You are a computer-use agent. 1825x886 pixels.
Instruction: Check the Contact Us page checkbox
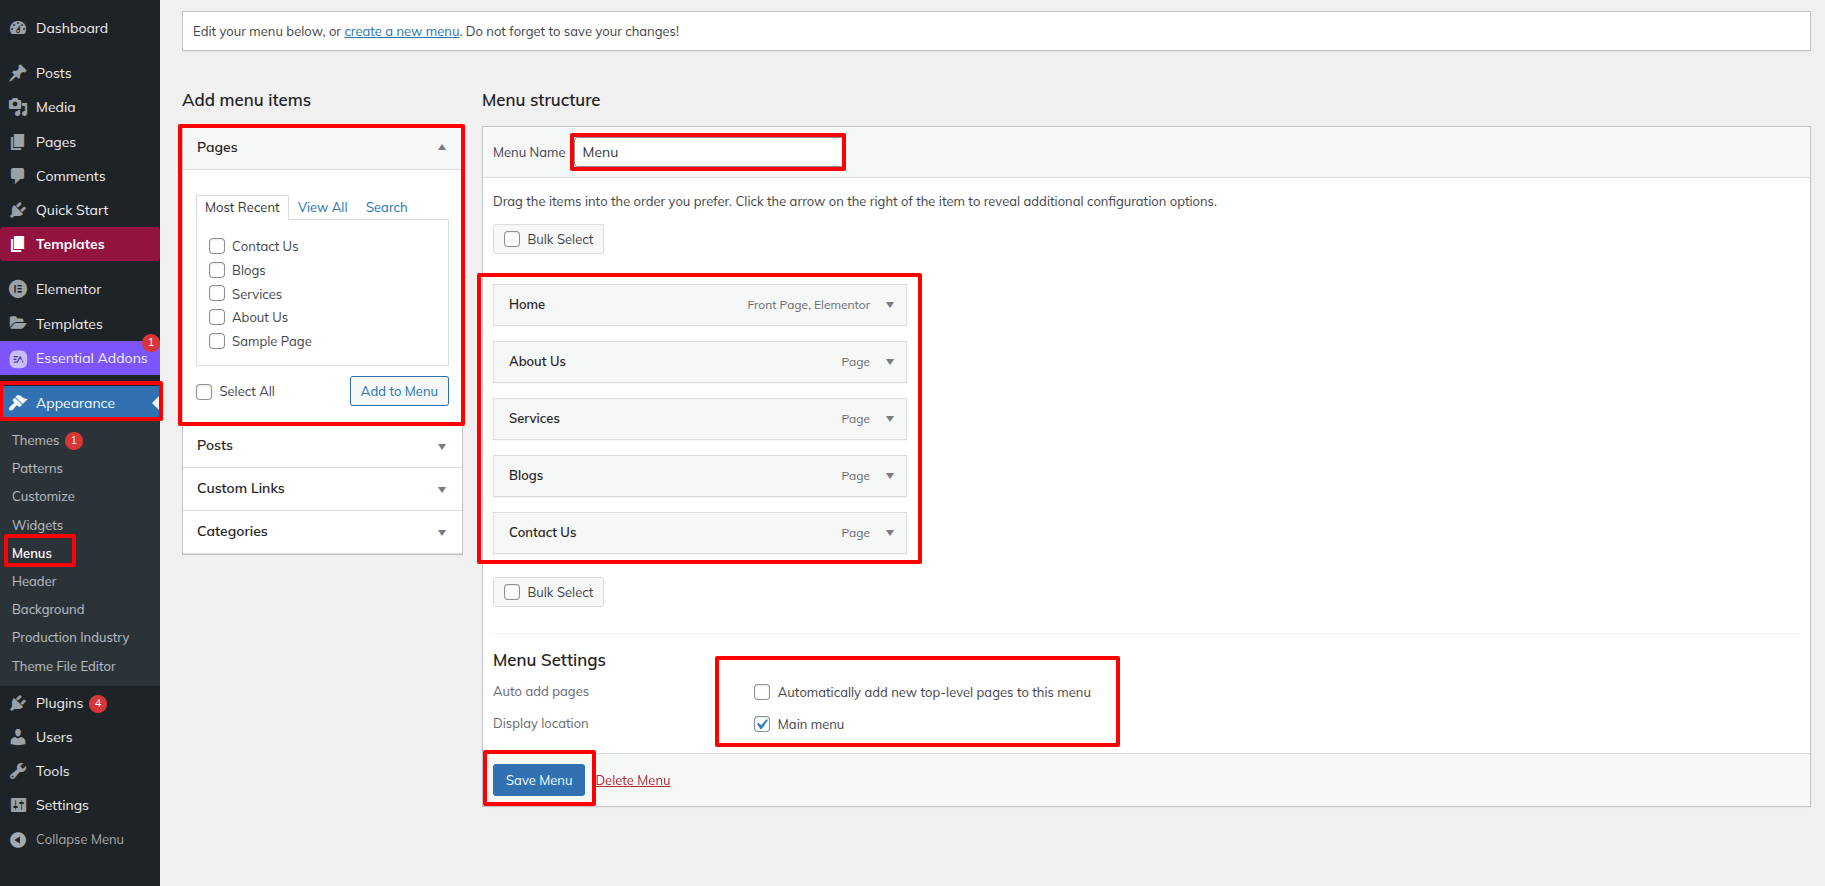point(217,246)
